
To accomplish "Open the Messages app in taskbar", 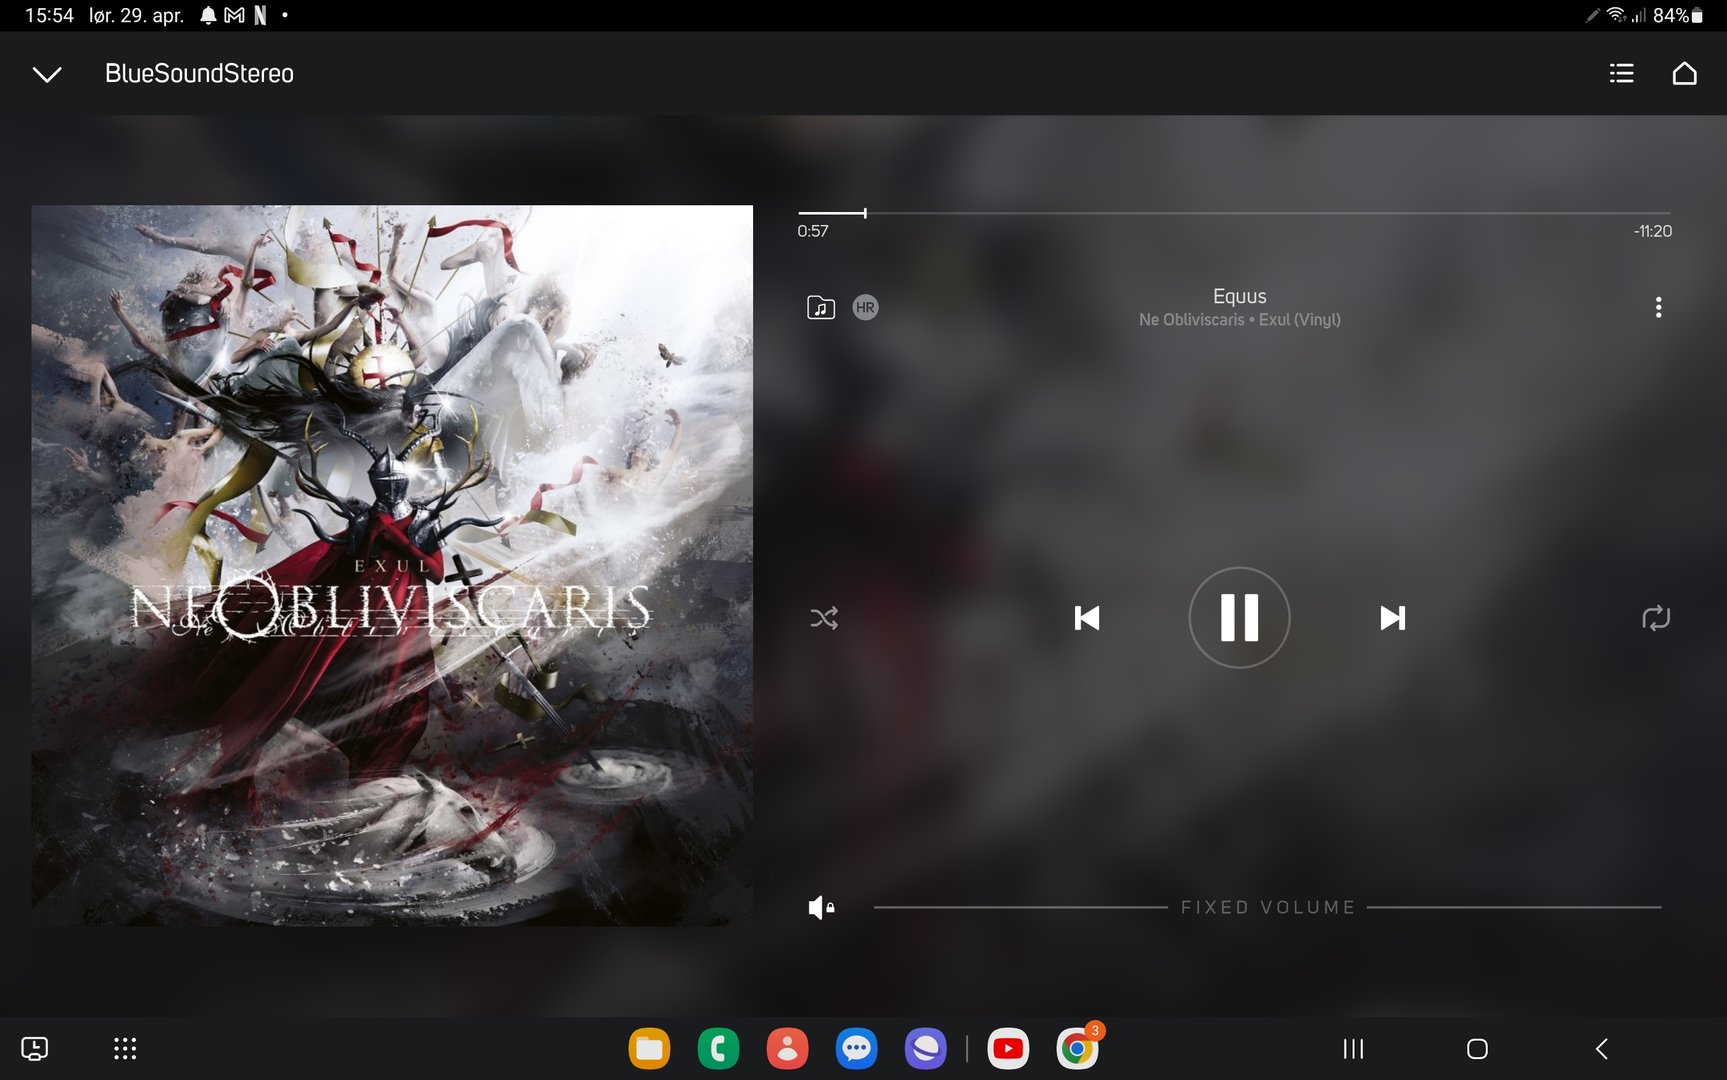I will tap(856, 1048).
